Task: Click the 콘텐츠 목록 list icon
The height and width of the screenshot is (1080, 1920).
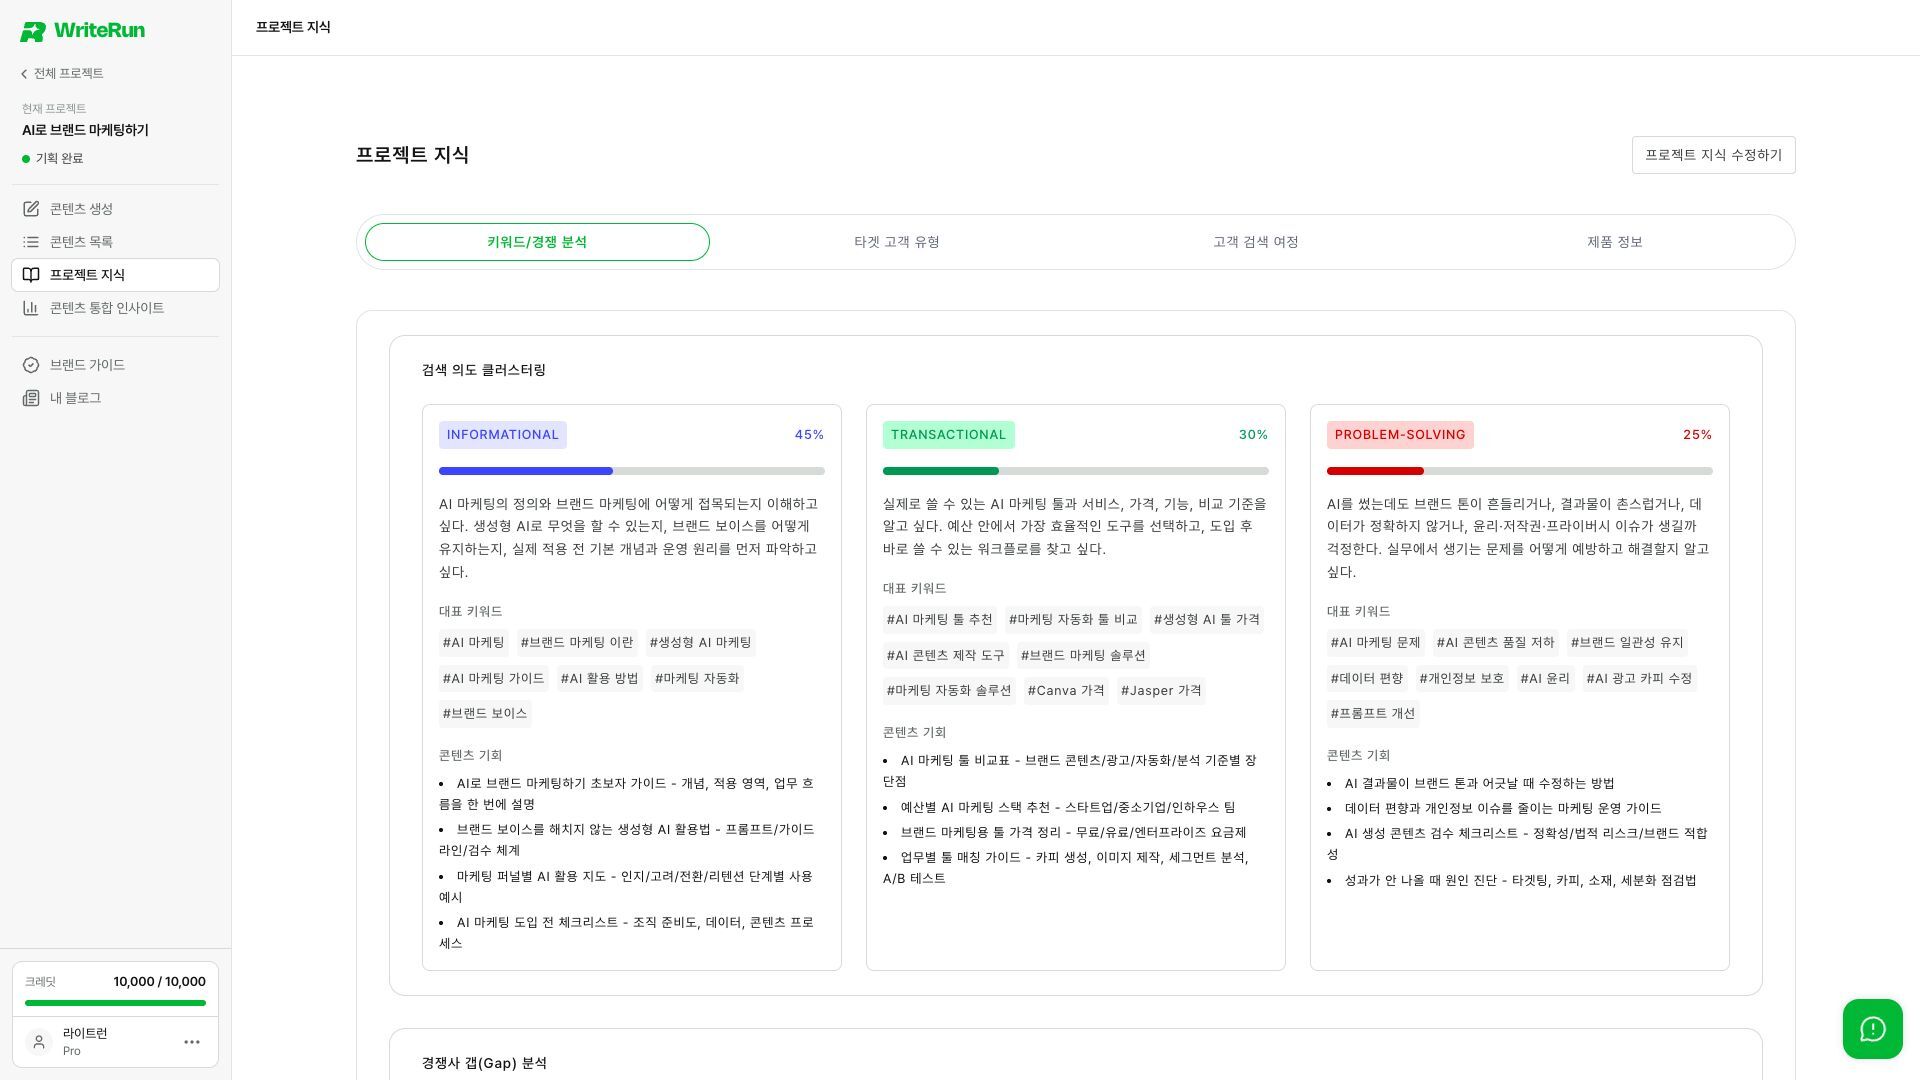Action: pos(31,242)
